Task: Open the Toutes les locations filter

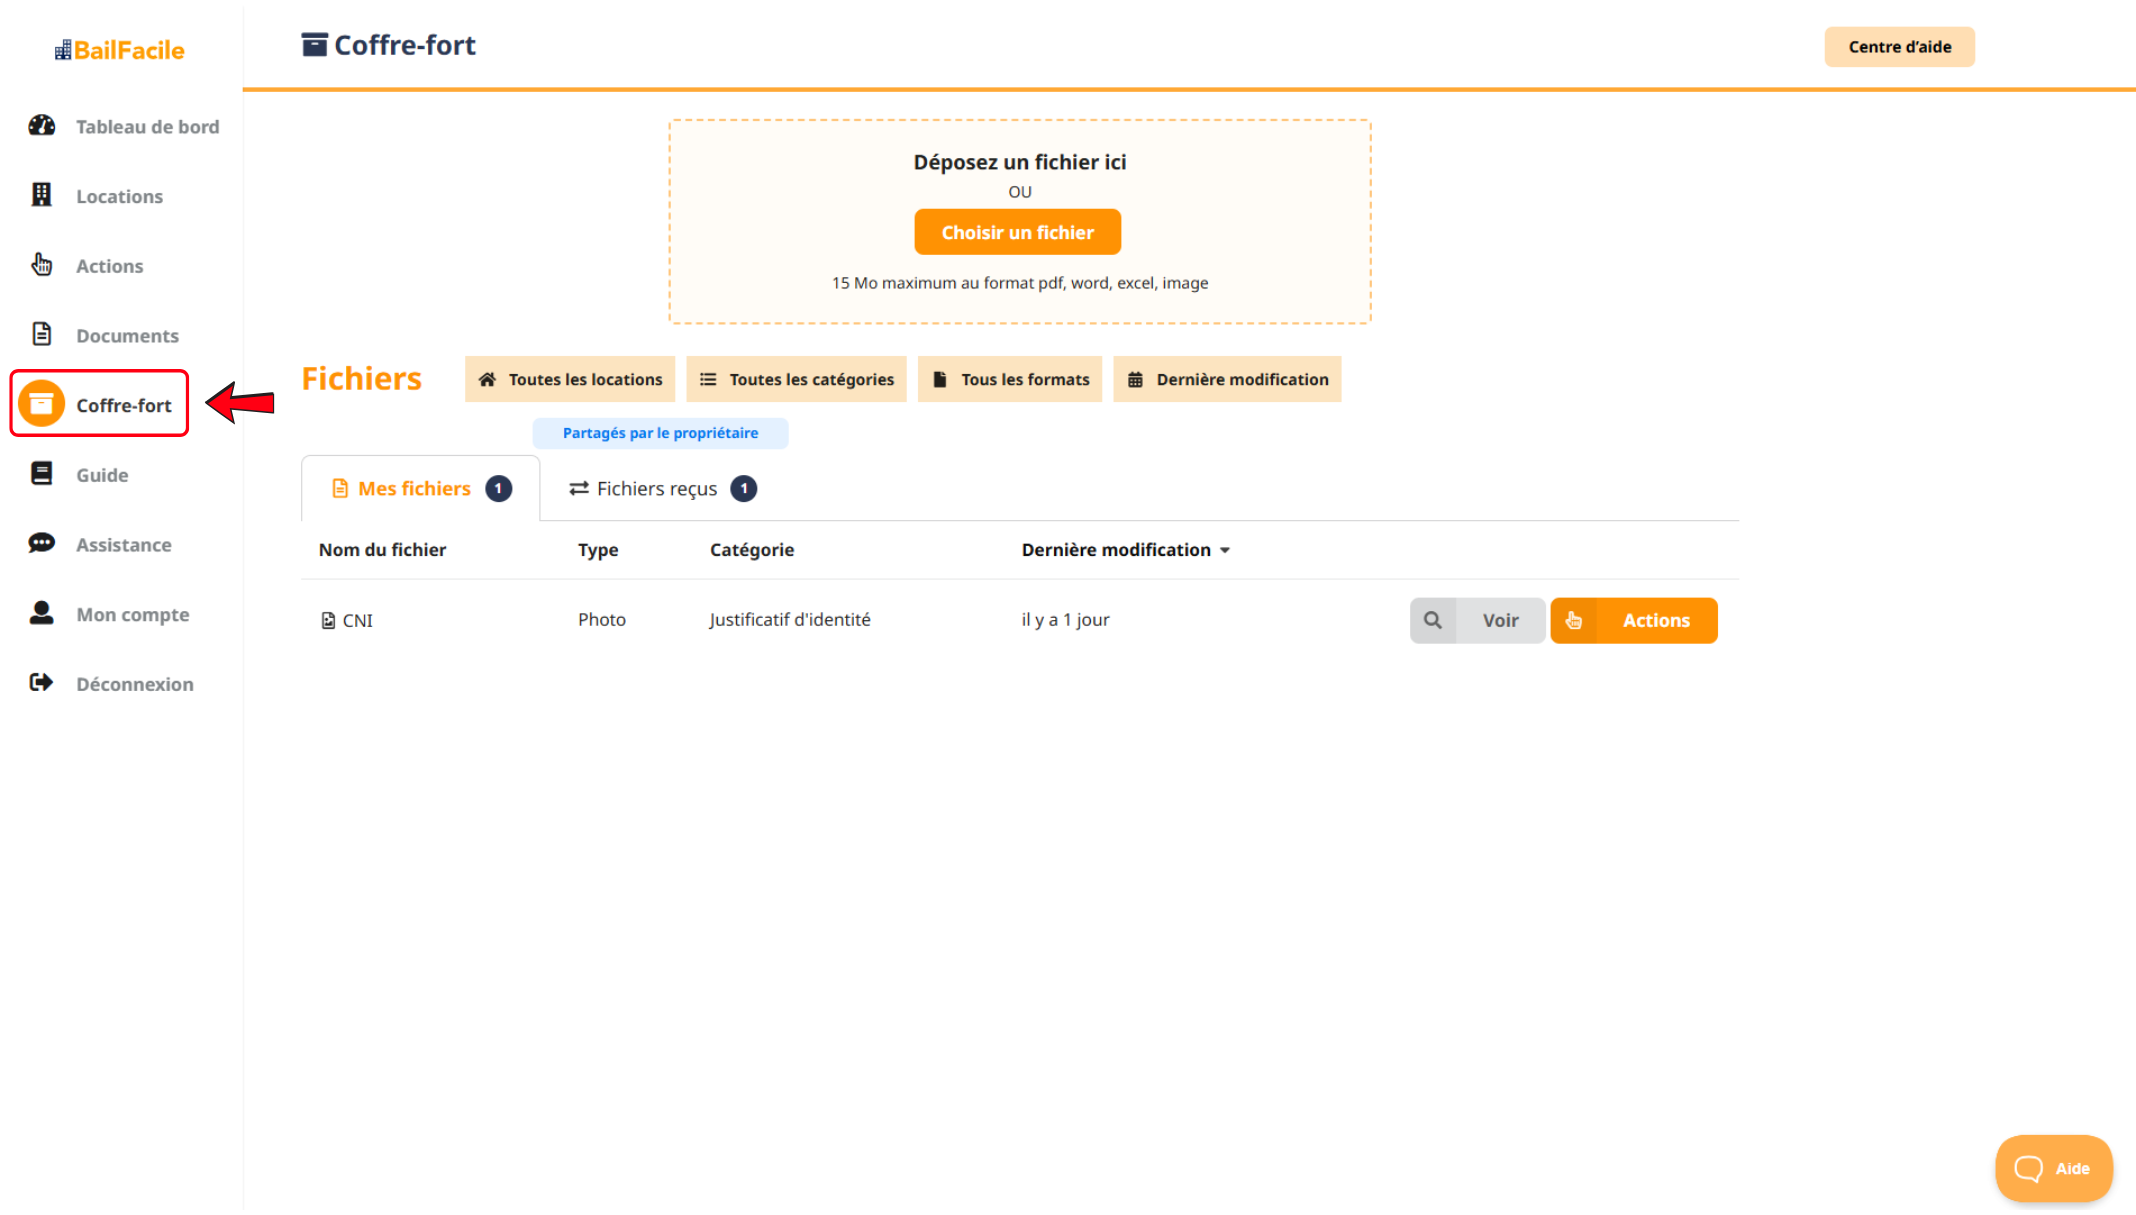Action: coord(570,379)
